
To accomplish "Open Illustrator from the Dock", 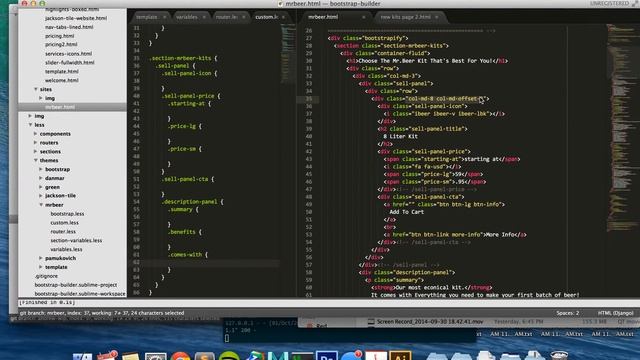I will click(400, 356).
